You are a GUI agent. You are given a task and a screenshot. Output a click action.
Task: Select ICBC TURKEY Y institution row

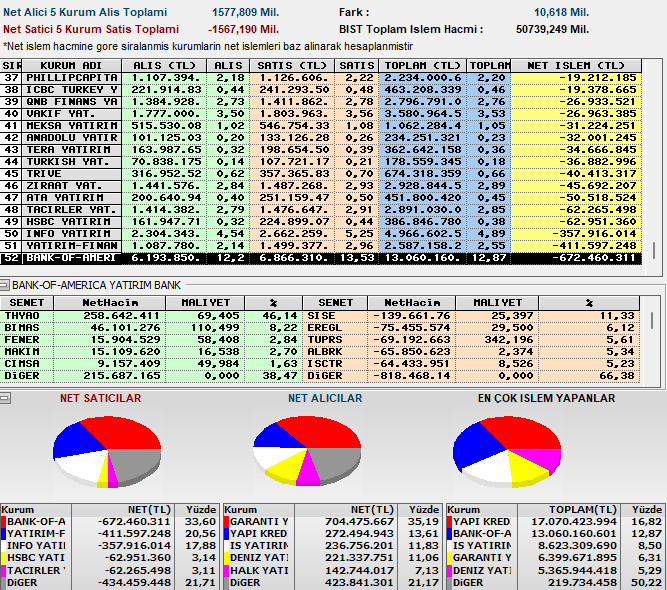pos(321,90)
